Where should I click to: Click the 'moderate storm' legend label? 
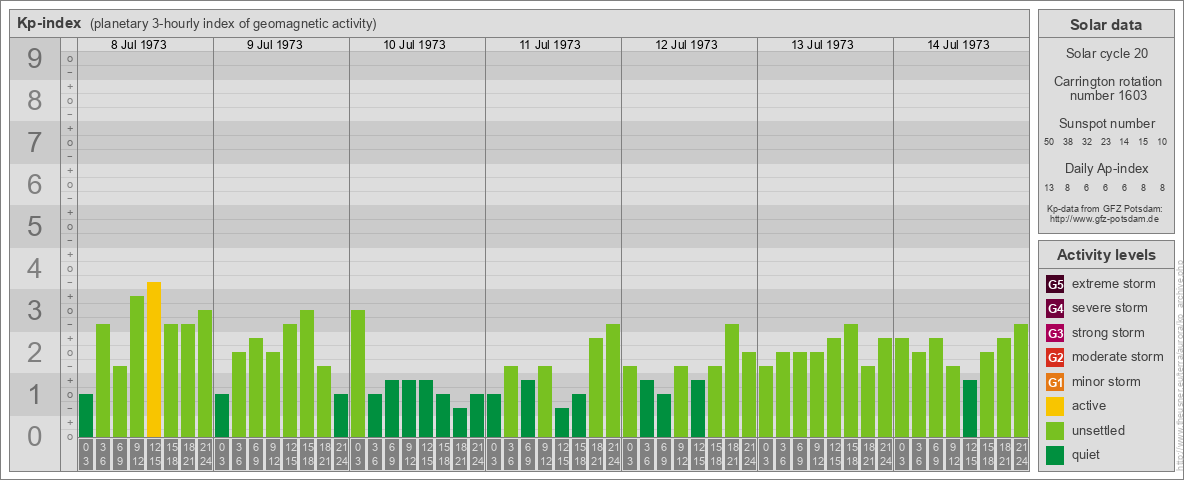click(1118, 357)
